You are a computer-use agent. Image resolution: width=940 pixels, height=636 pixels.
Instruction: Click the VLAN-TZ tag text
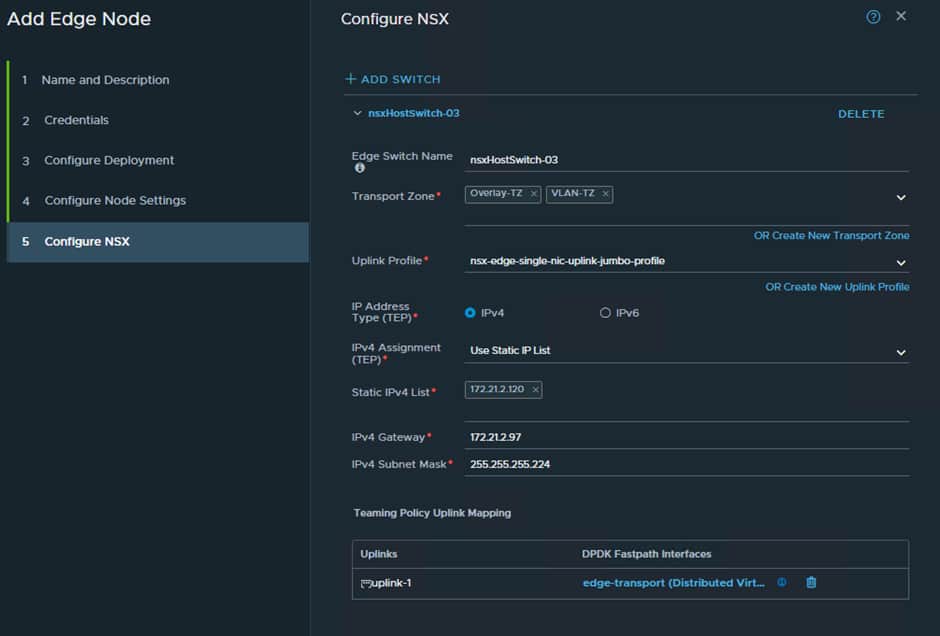coord(573,193)
